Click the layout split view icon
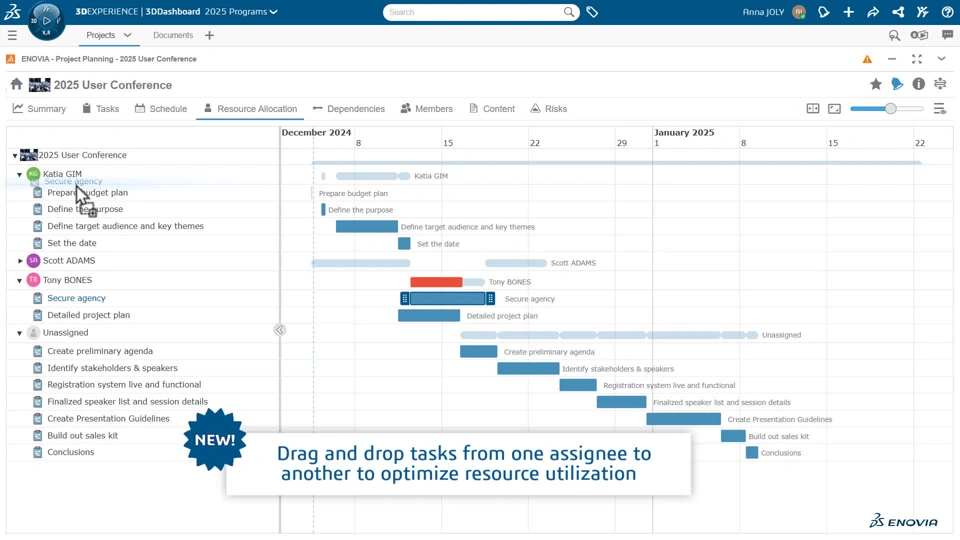This screenshot has height=540, width=960. (813, 108)
